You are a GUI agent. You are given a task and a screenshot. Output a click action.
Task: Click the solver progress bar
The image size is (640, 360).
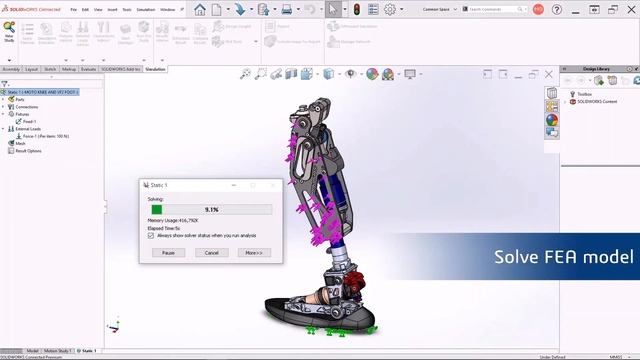click(x=211, y=209)
